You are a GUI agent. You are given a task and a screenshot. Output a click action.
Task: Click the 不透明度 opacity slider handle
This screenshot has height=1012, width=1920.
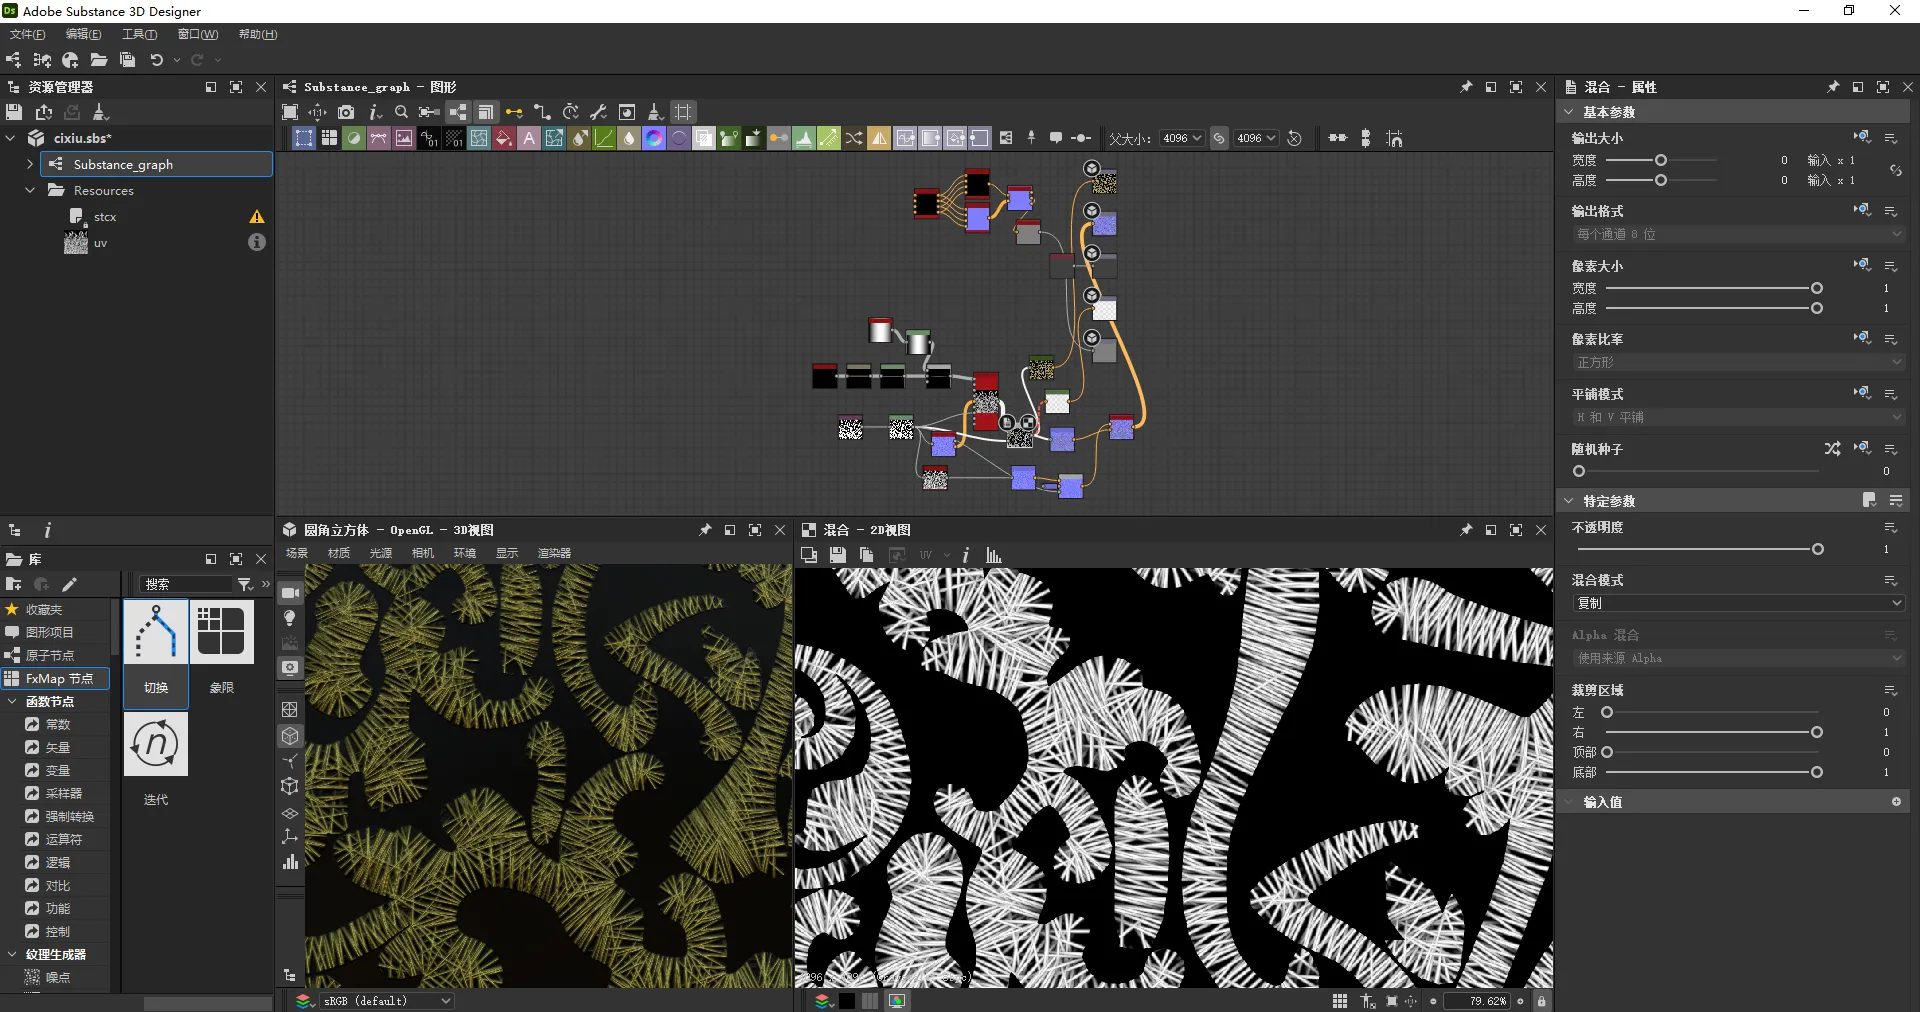[x=1817, y=549]
